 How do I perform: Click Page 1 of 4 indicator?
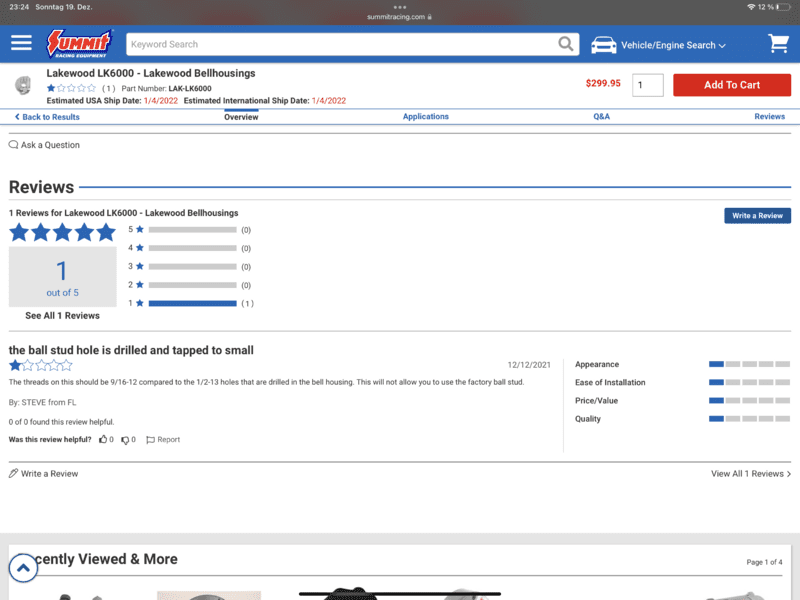click(764, 562)
